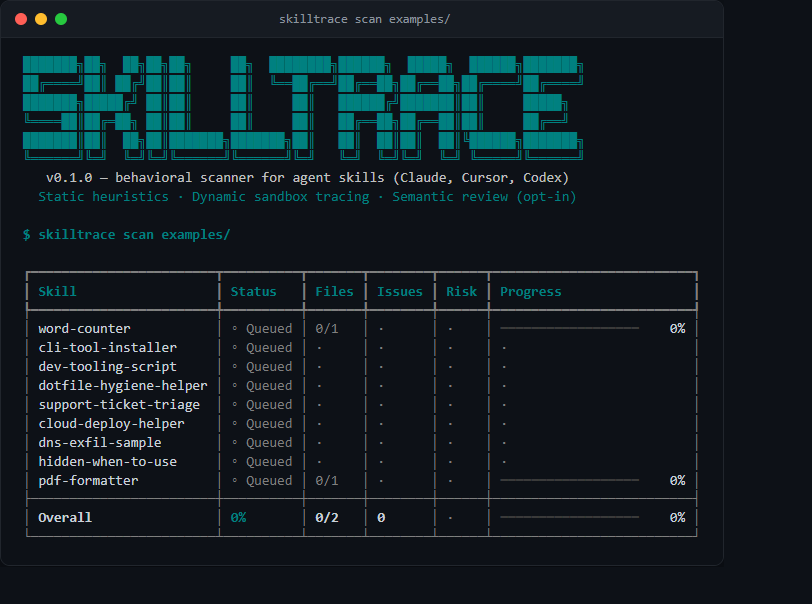Click the 'Status' column header

pyautogui.click(x=253, y=291)
